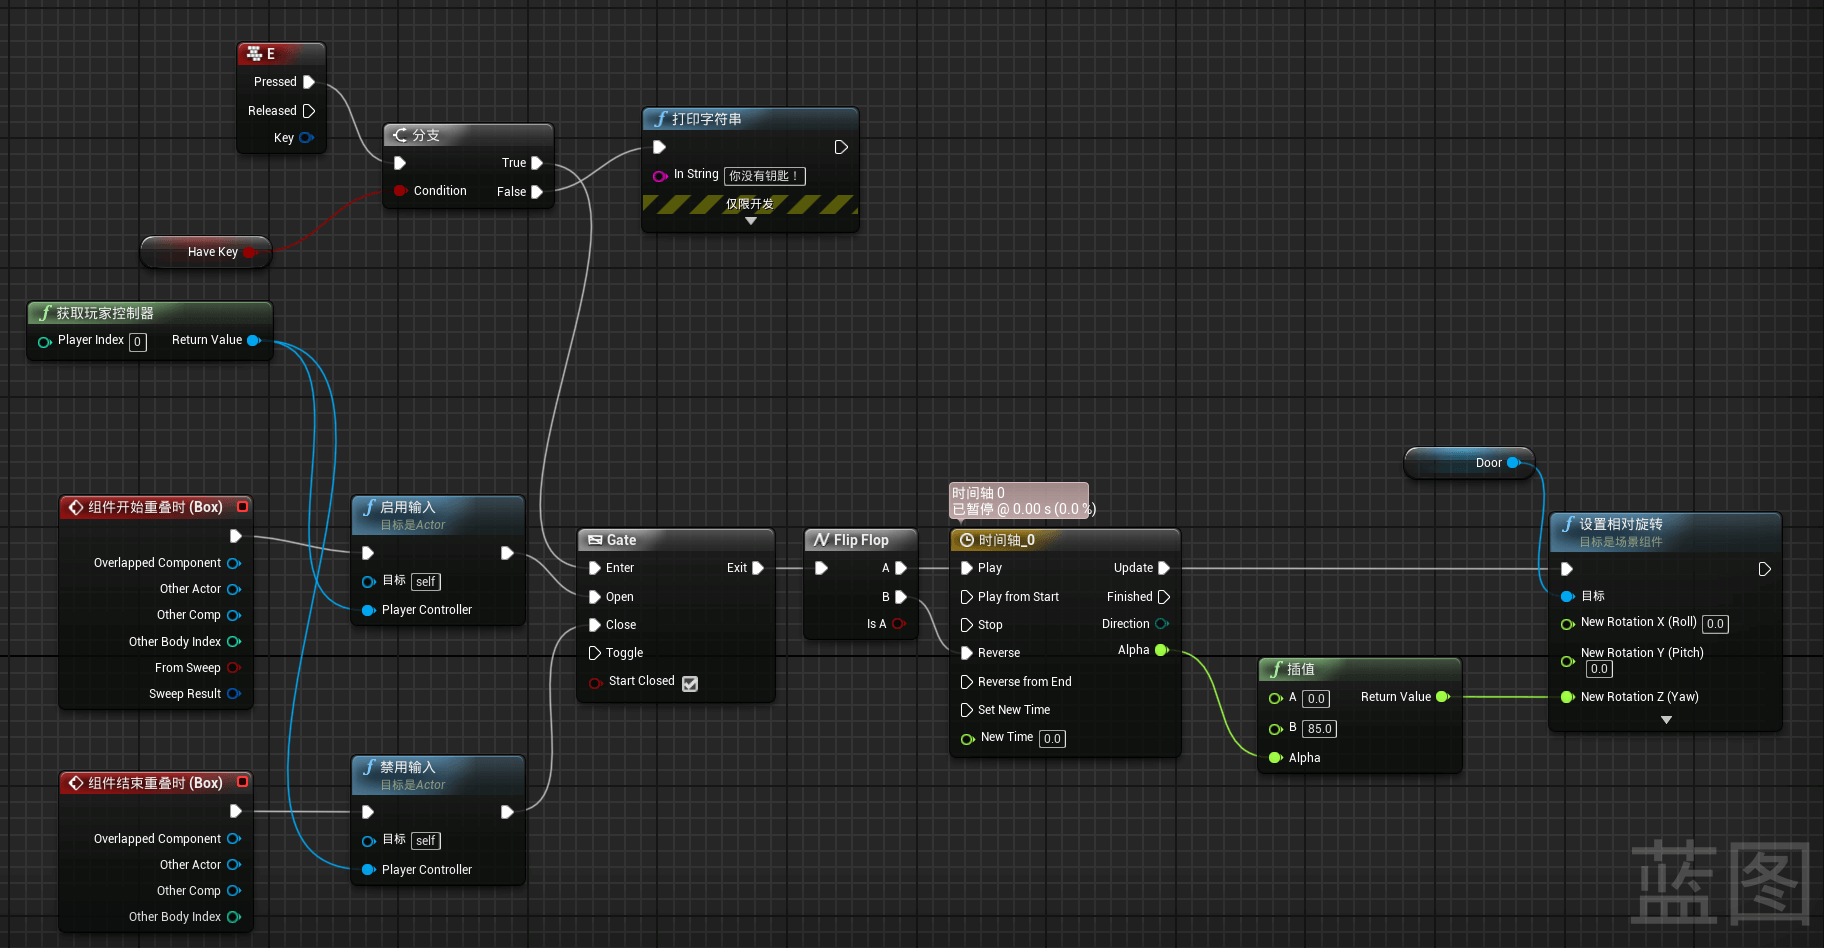Toggle the Start Closed checkbox on Gate

(690, 684)
